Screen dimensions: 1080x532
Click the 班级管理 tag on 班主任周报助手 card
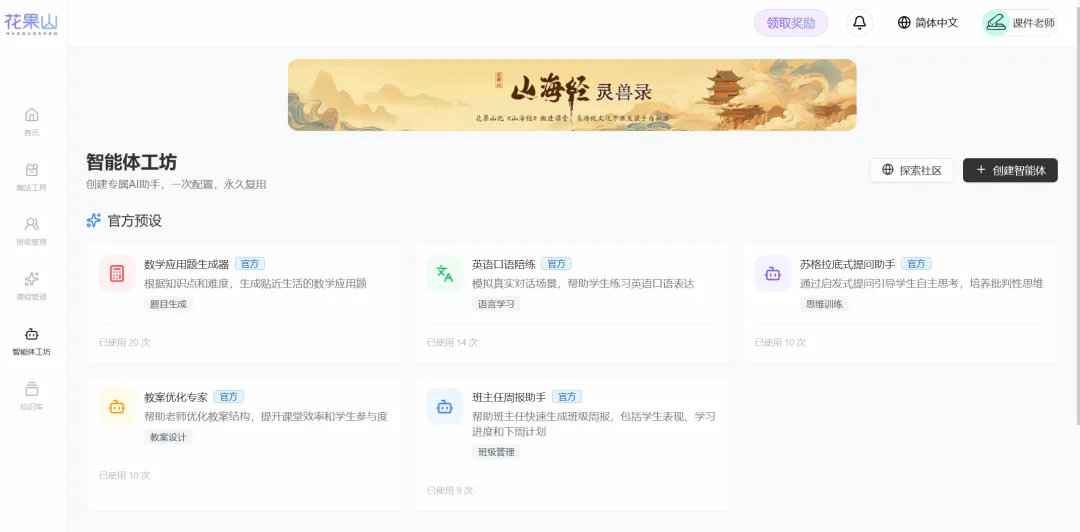(x=496, y=452)
